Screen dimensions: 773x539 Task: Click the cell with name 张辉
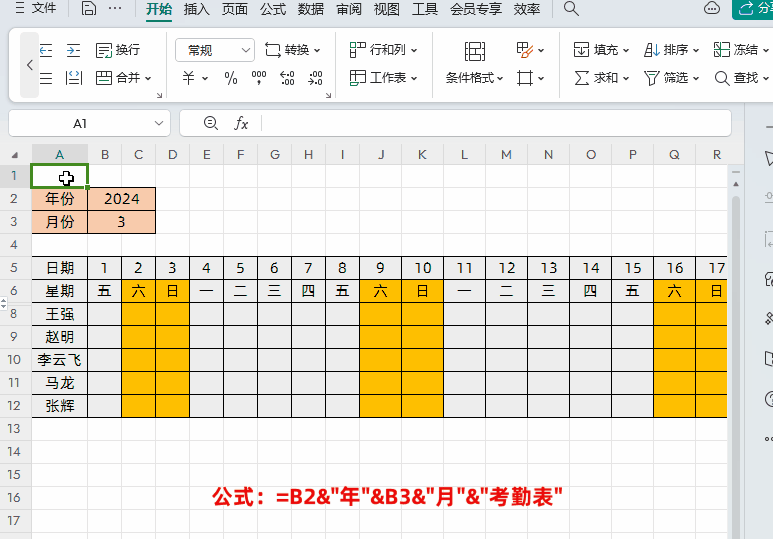click(x=60, y=406)
